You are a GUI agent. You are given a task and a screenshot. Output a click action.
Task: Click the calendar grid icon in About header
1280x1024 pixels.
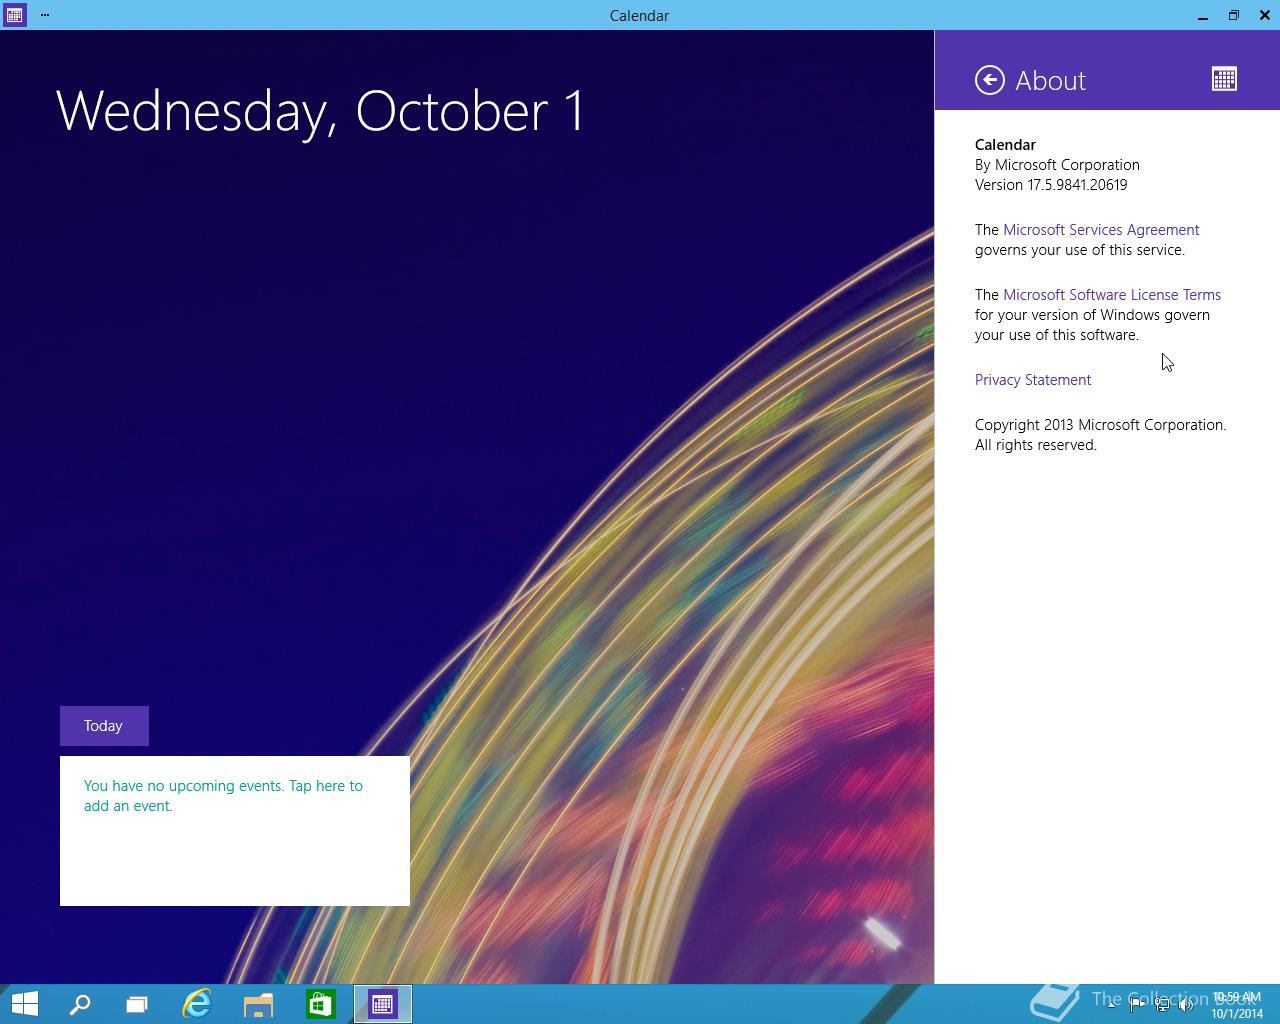point(1224,79)
